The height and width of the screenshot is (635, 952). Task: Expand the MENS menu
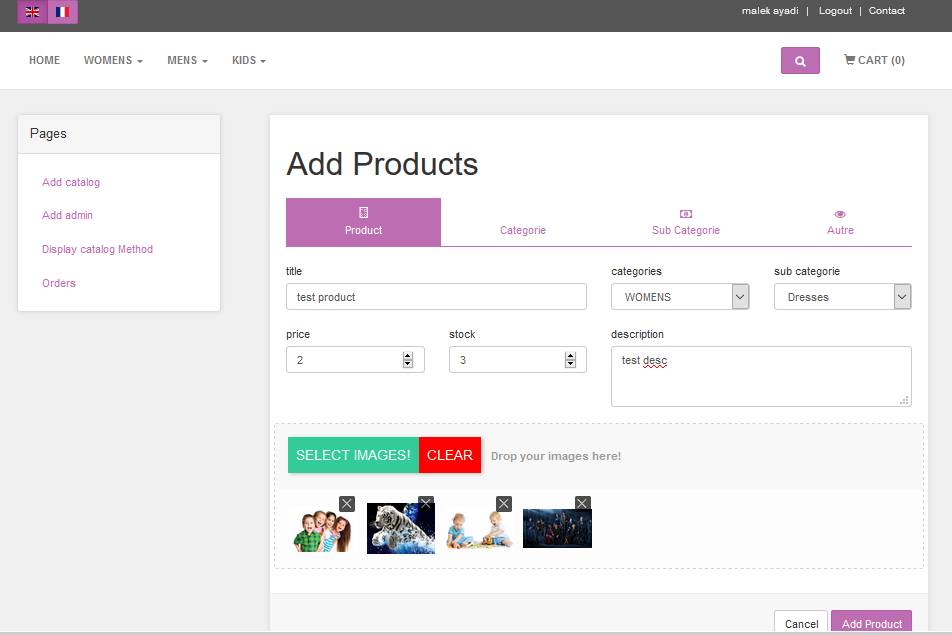point(188,60)
